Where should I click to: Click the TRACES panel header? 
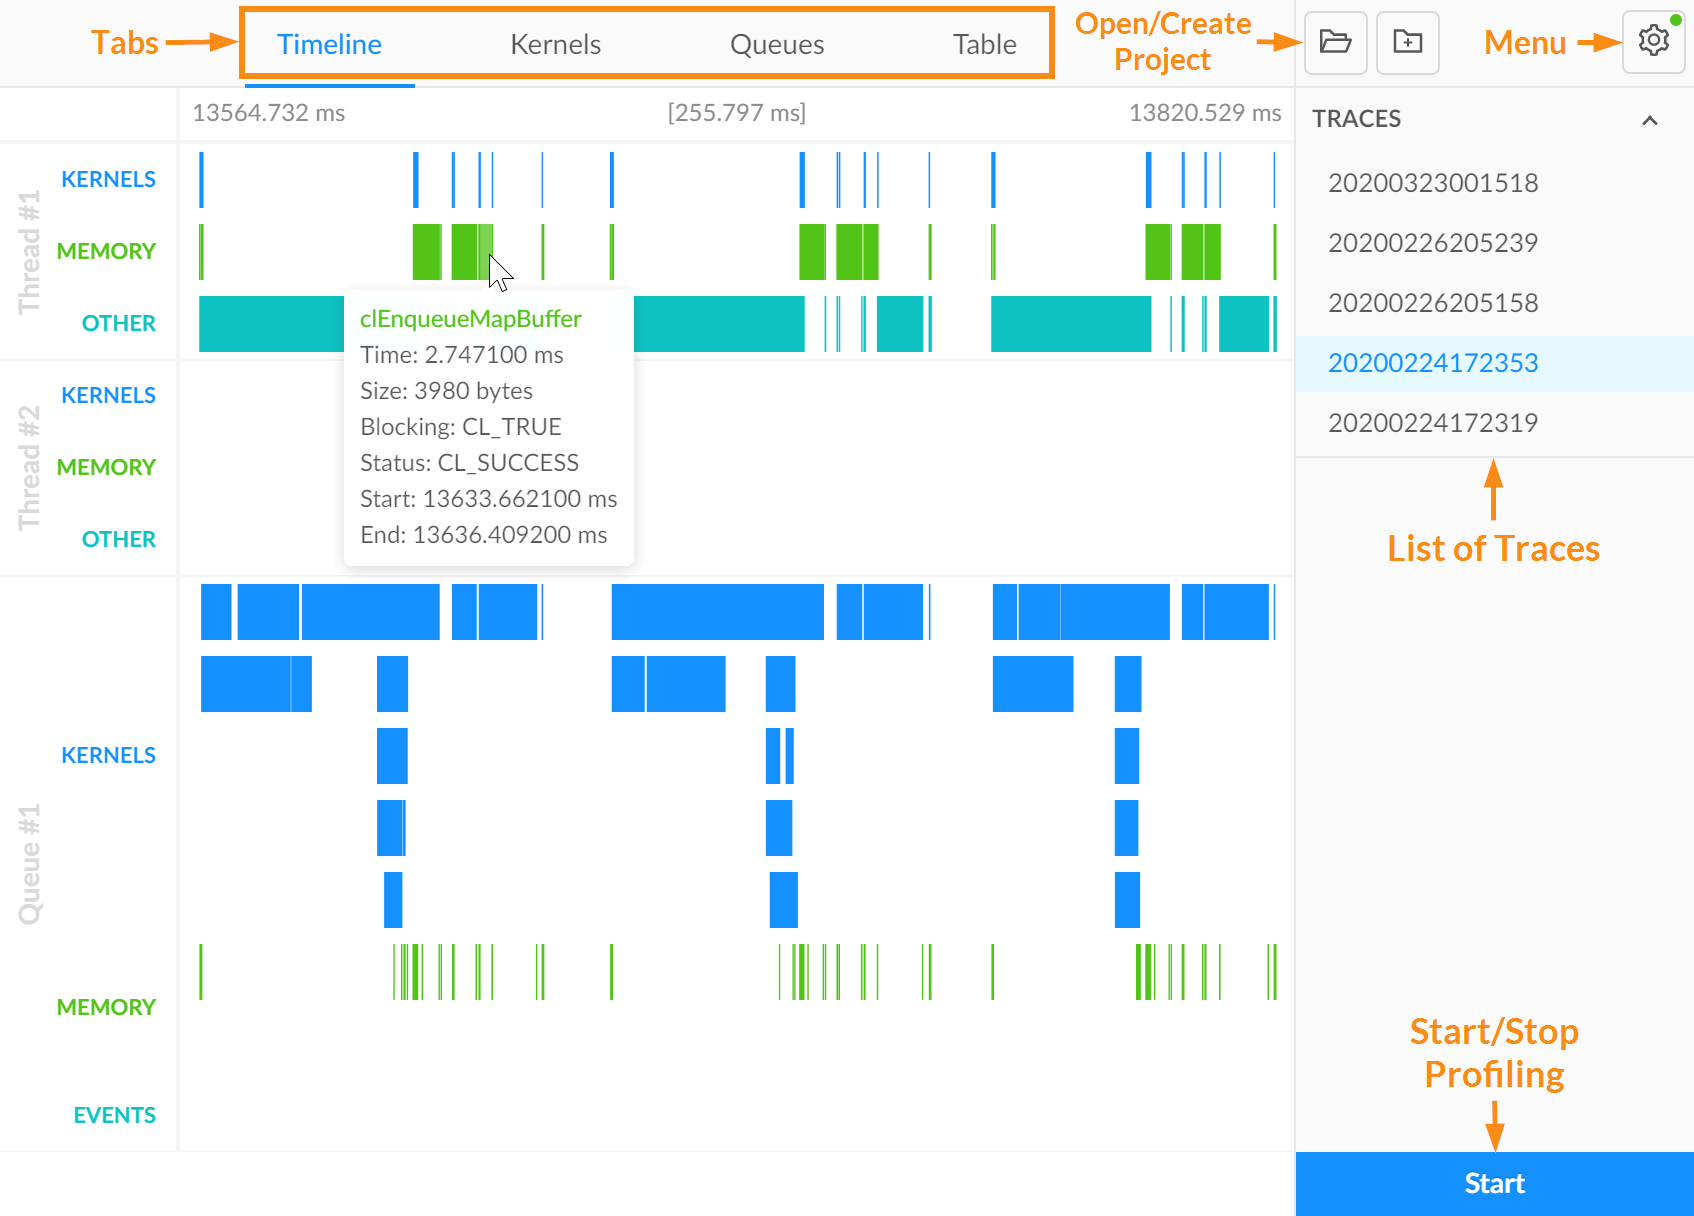click(1495, 119)
